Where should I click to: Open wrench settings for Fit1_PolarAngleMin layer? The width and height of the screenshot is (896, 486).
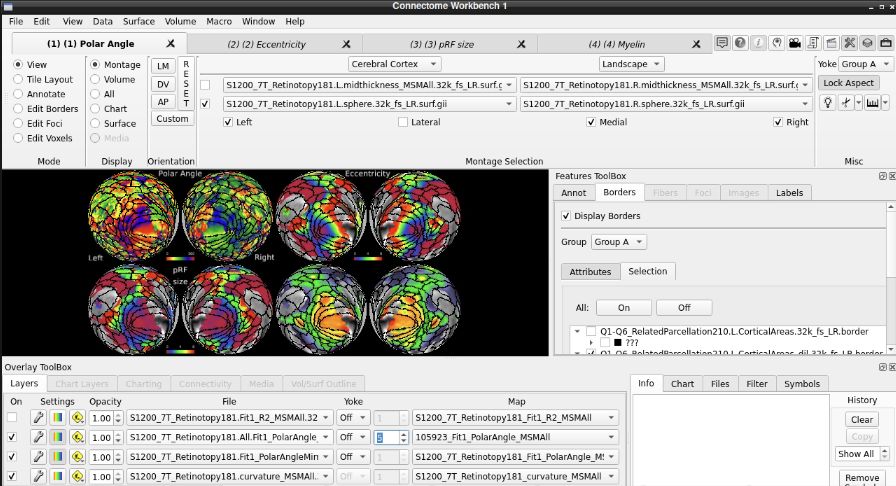point(38,457)
